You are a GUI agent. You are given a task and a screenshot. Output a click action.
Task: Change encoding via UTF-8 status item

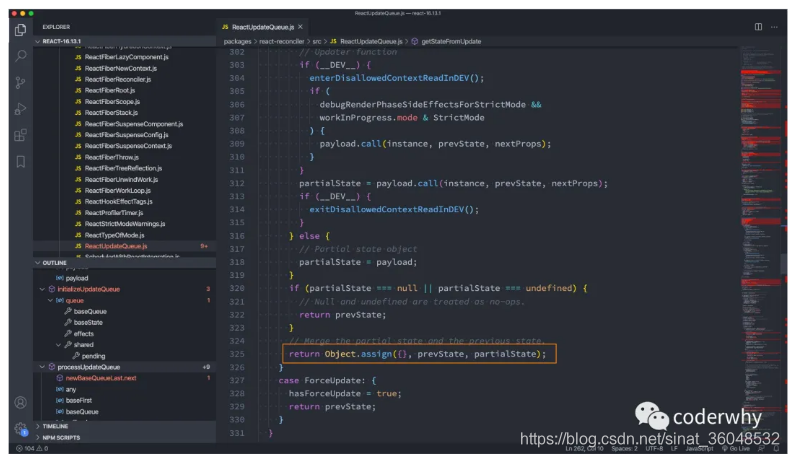[654, 448]
